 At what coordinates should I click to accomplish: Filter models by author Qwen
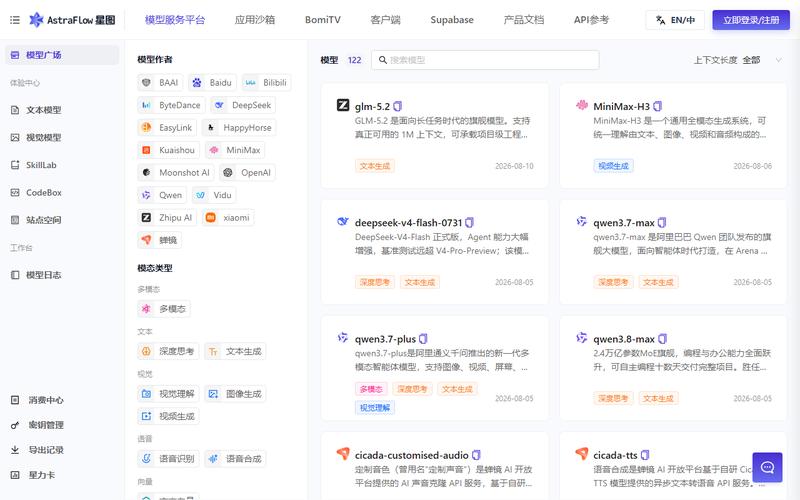[x=162, y=195]
